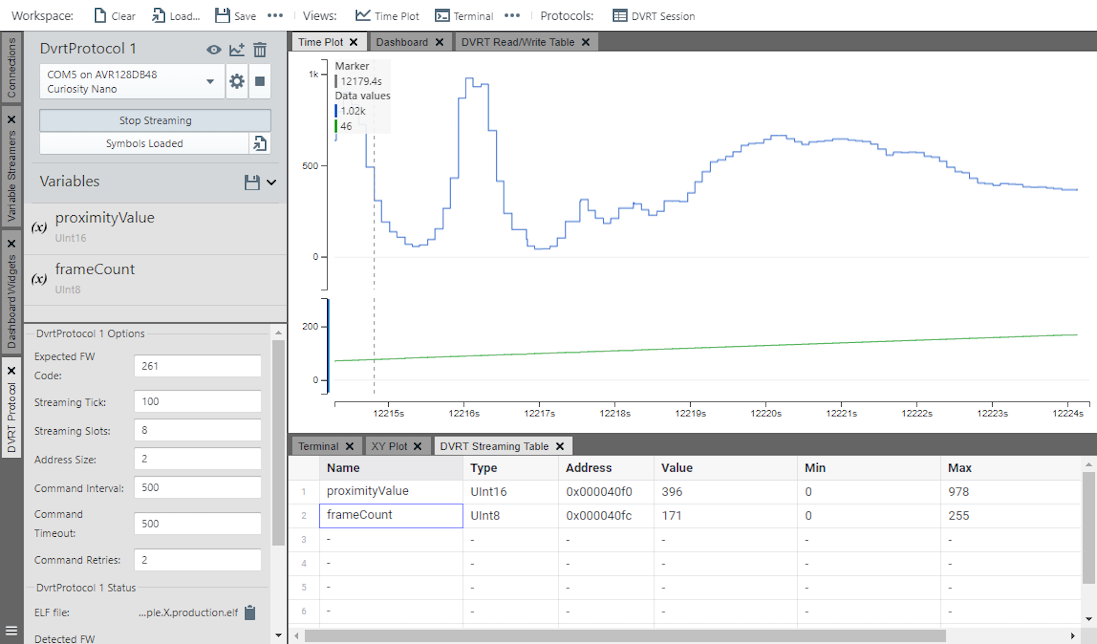Image resolution: width=1097 pixels, height=644 pixels.
Task: Open DVRT Session from Protocols
Action: point(654,16)
